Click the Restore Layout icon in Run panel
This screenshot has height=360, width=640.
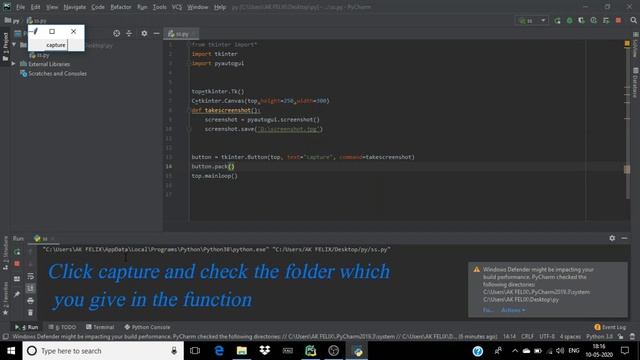click(17, 279)
